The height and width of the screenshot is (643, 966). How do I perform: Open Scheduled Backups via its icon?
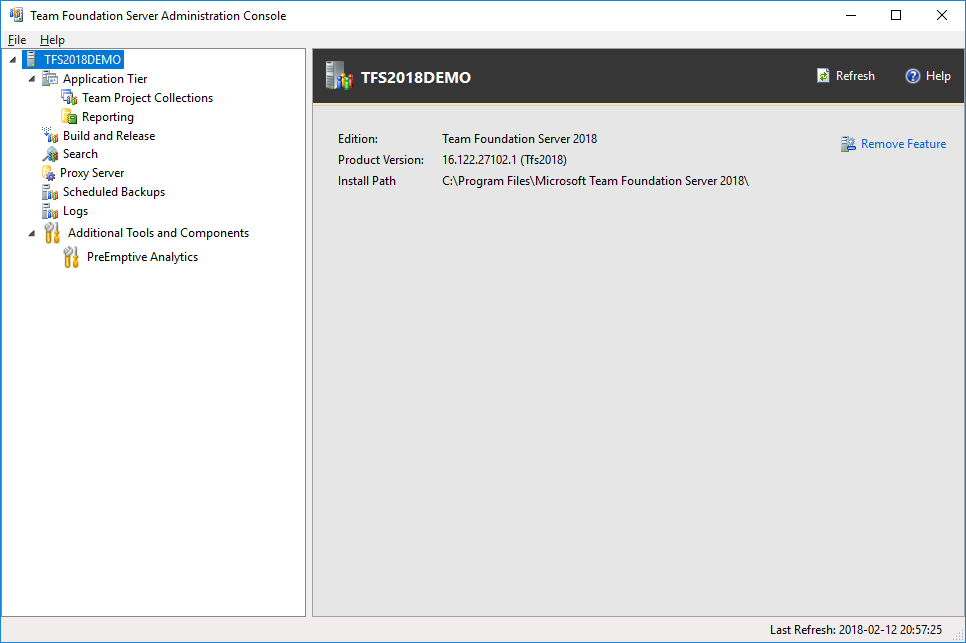pyautogui.click(x=50, y=191)
